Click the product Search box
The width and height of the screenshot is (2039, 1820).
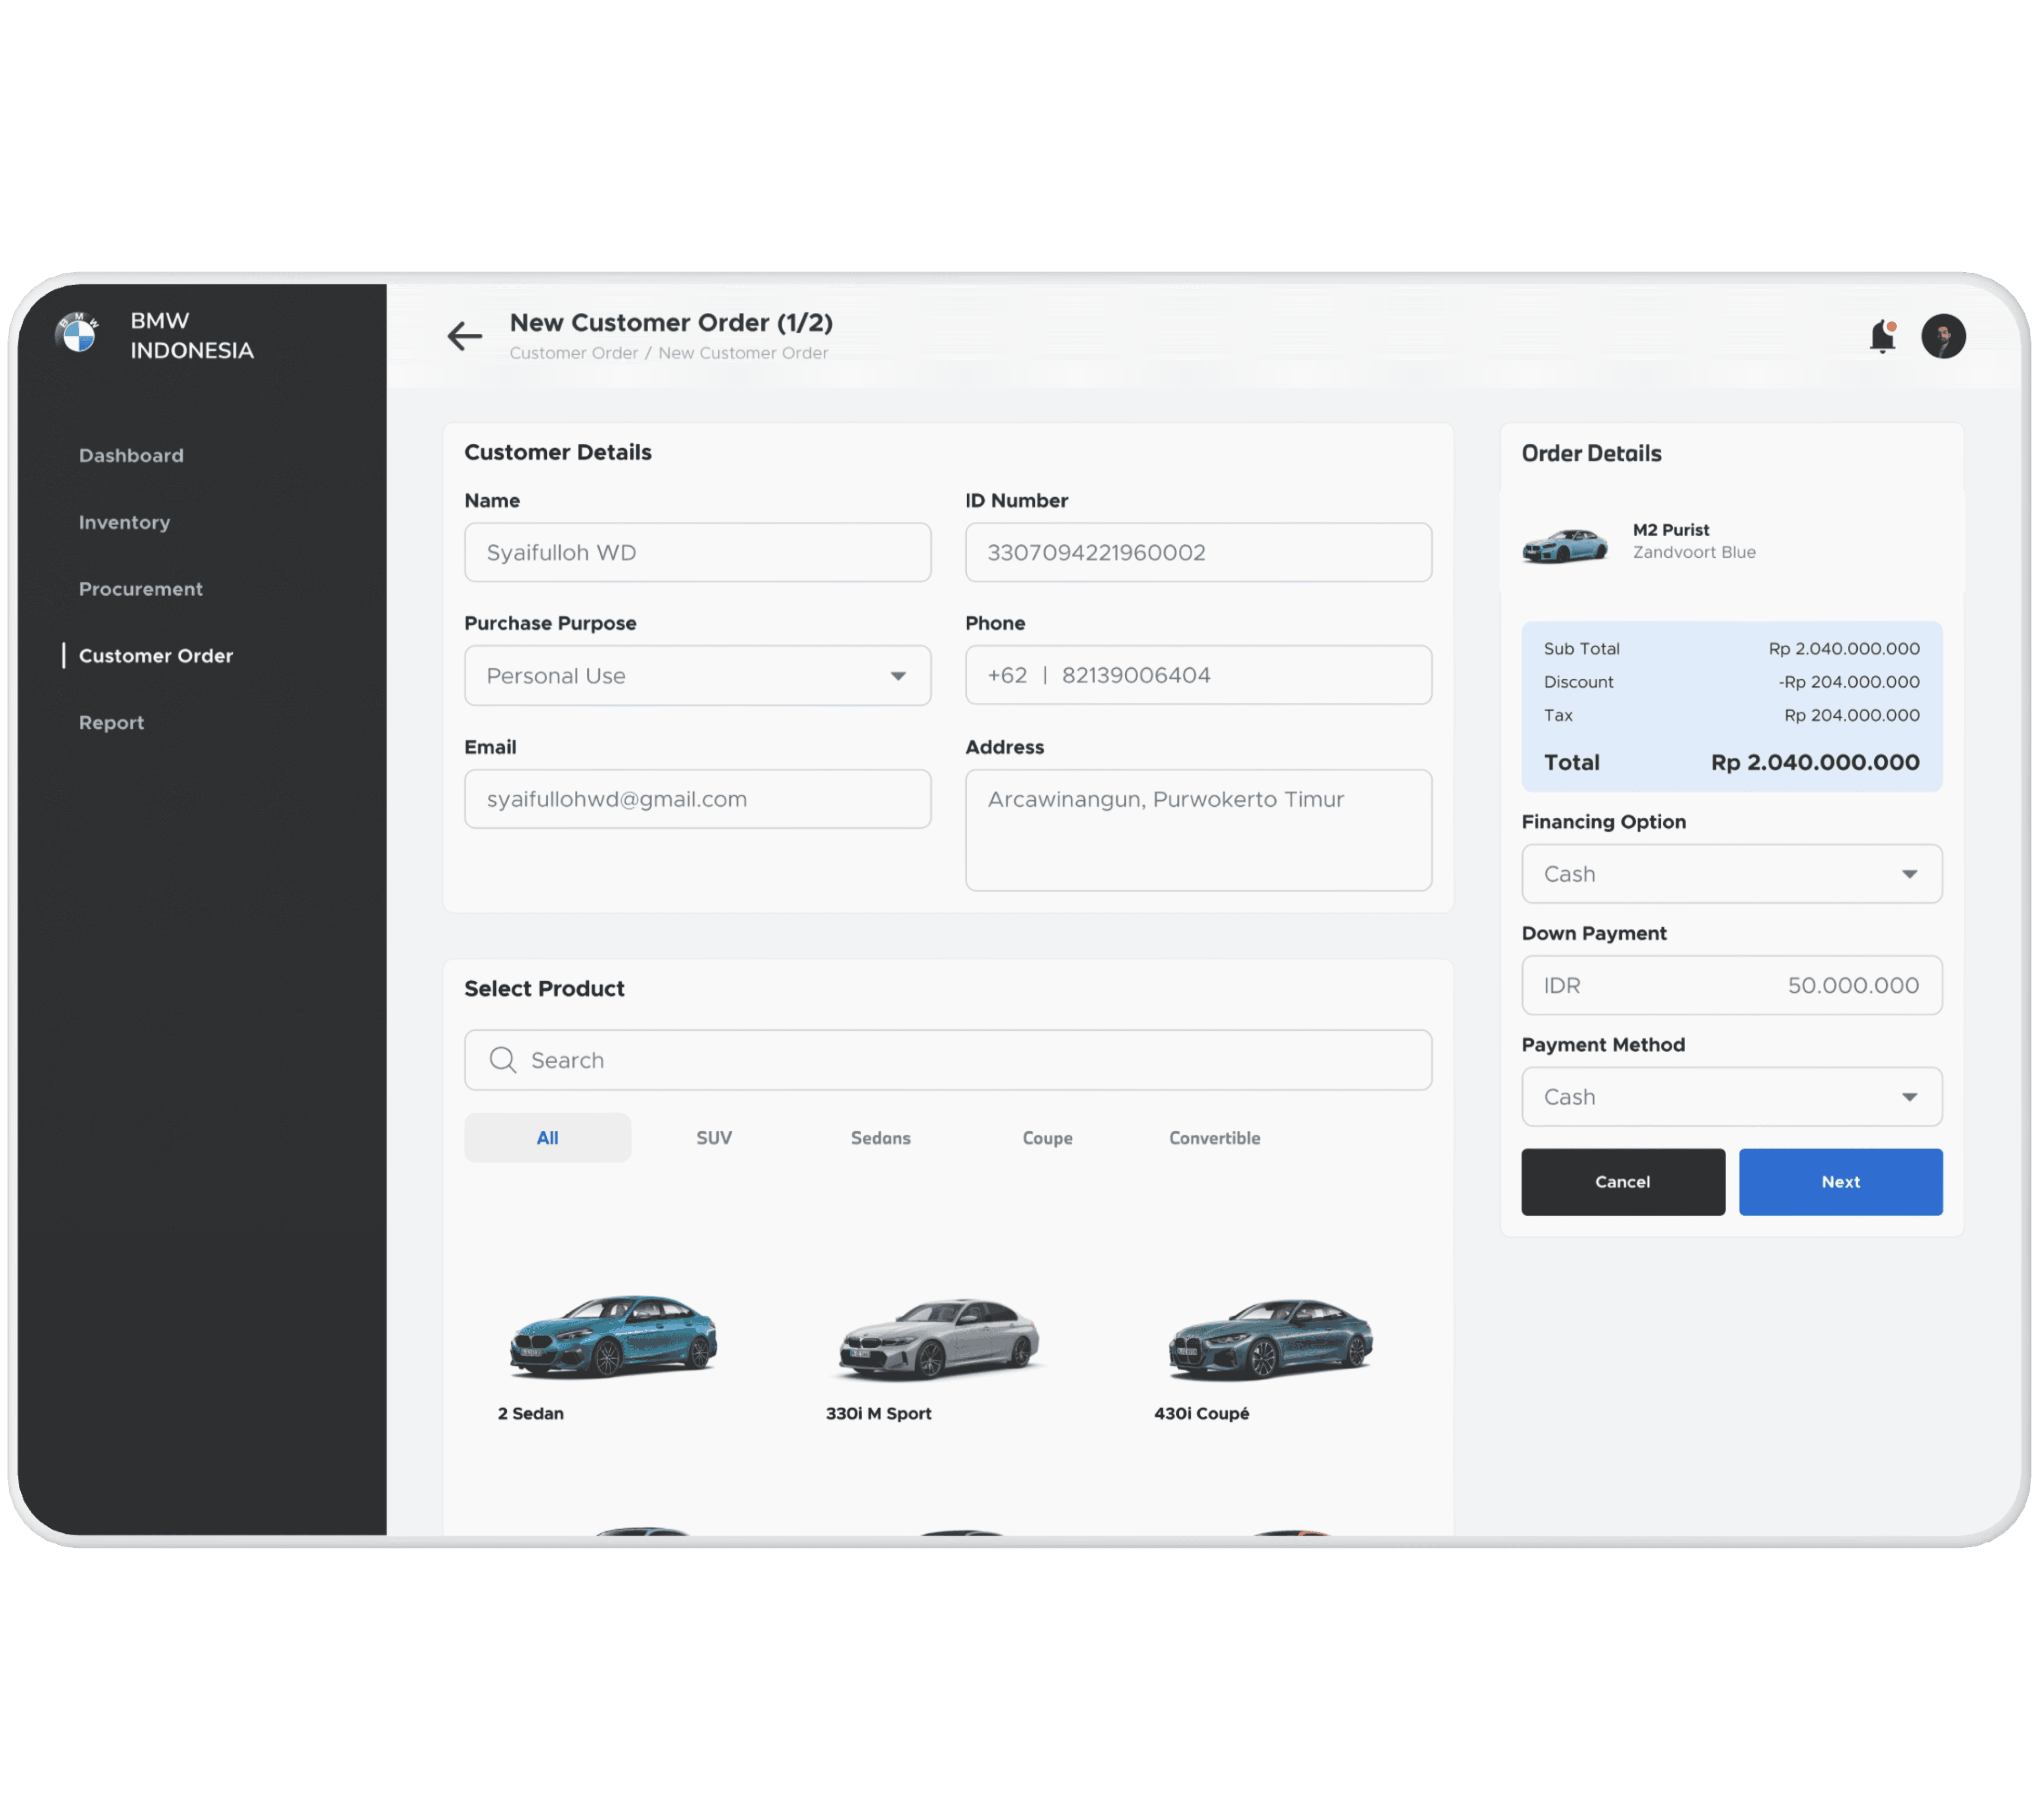pos(948,1060)
